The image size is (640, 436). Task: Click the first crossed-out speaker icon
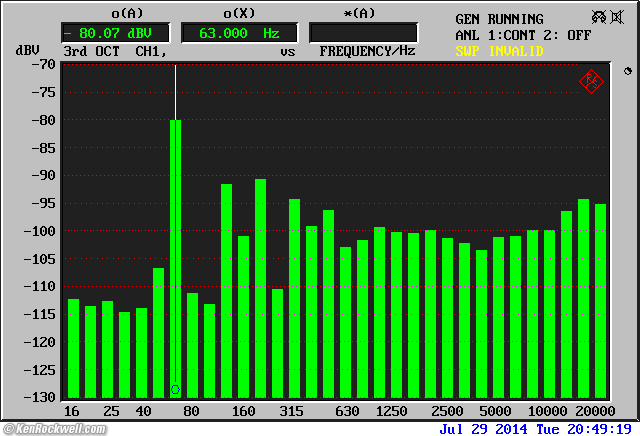coord(600,17)
